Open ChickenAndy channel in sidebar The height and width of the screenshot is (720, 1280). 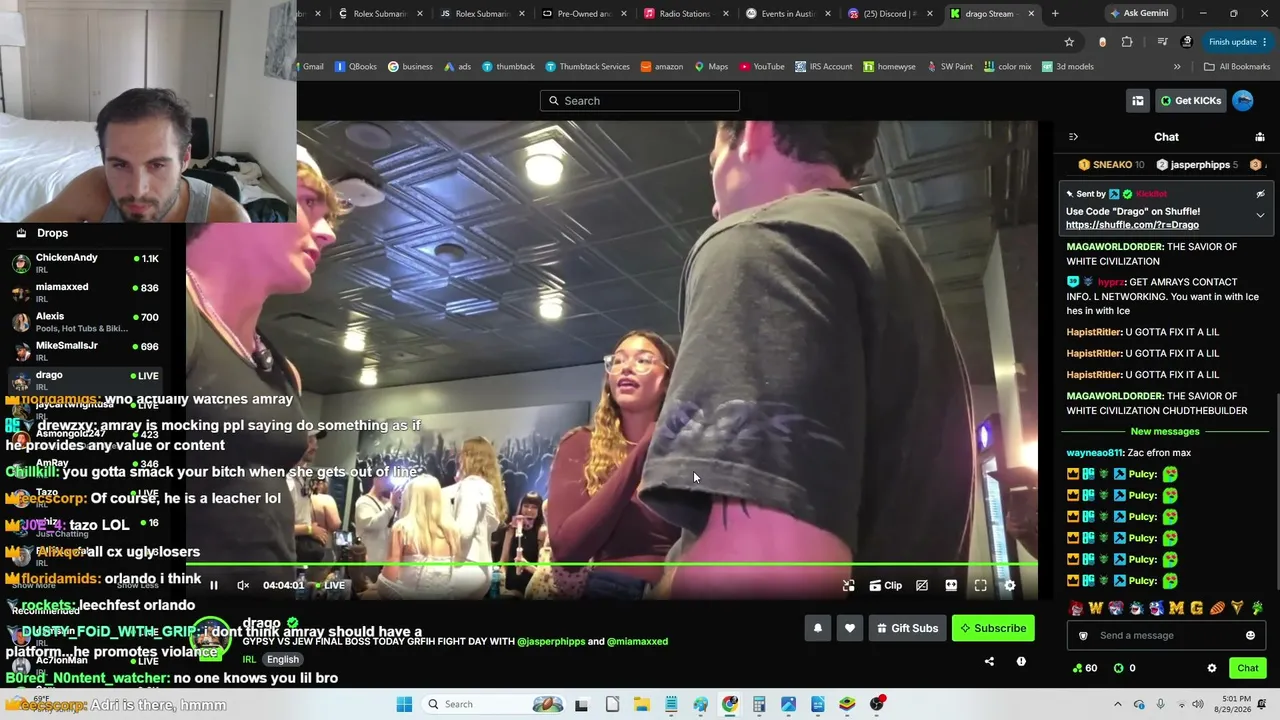[85, 263]
